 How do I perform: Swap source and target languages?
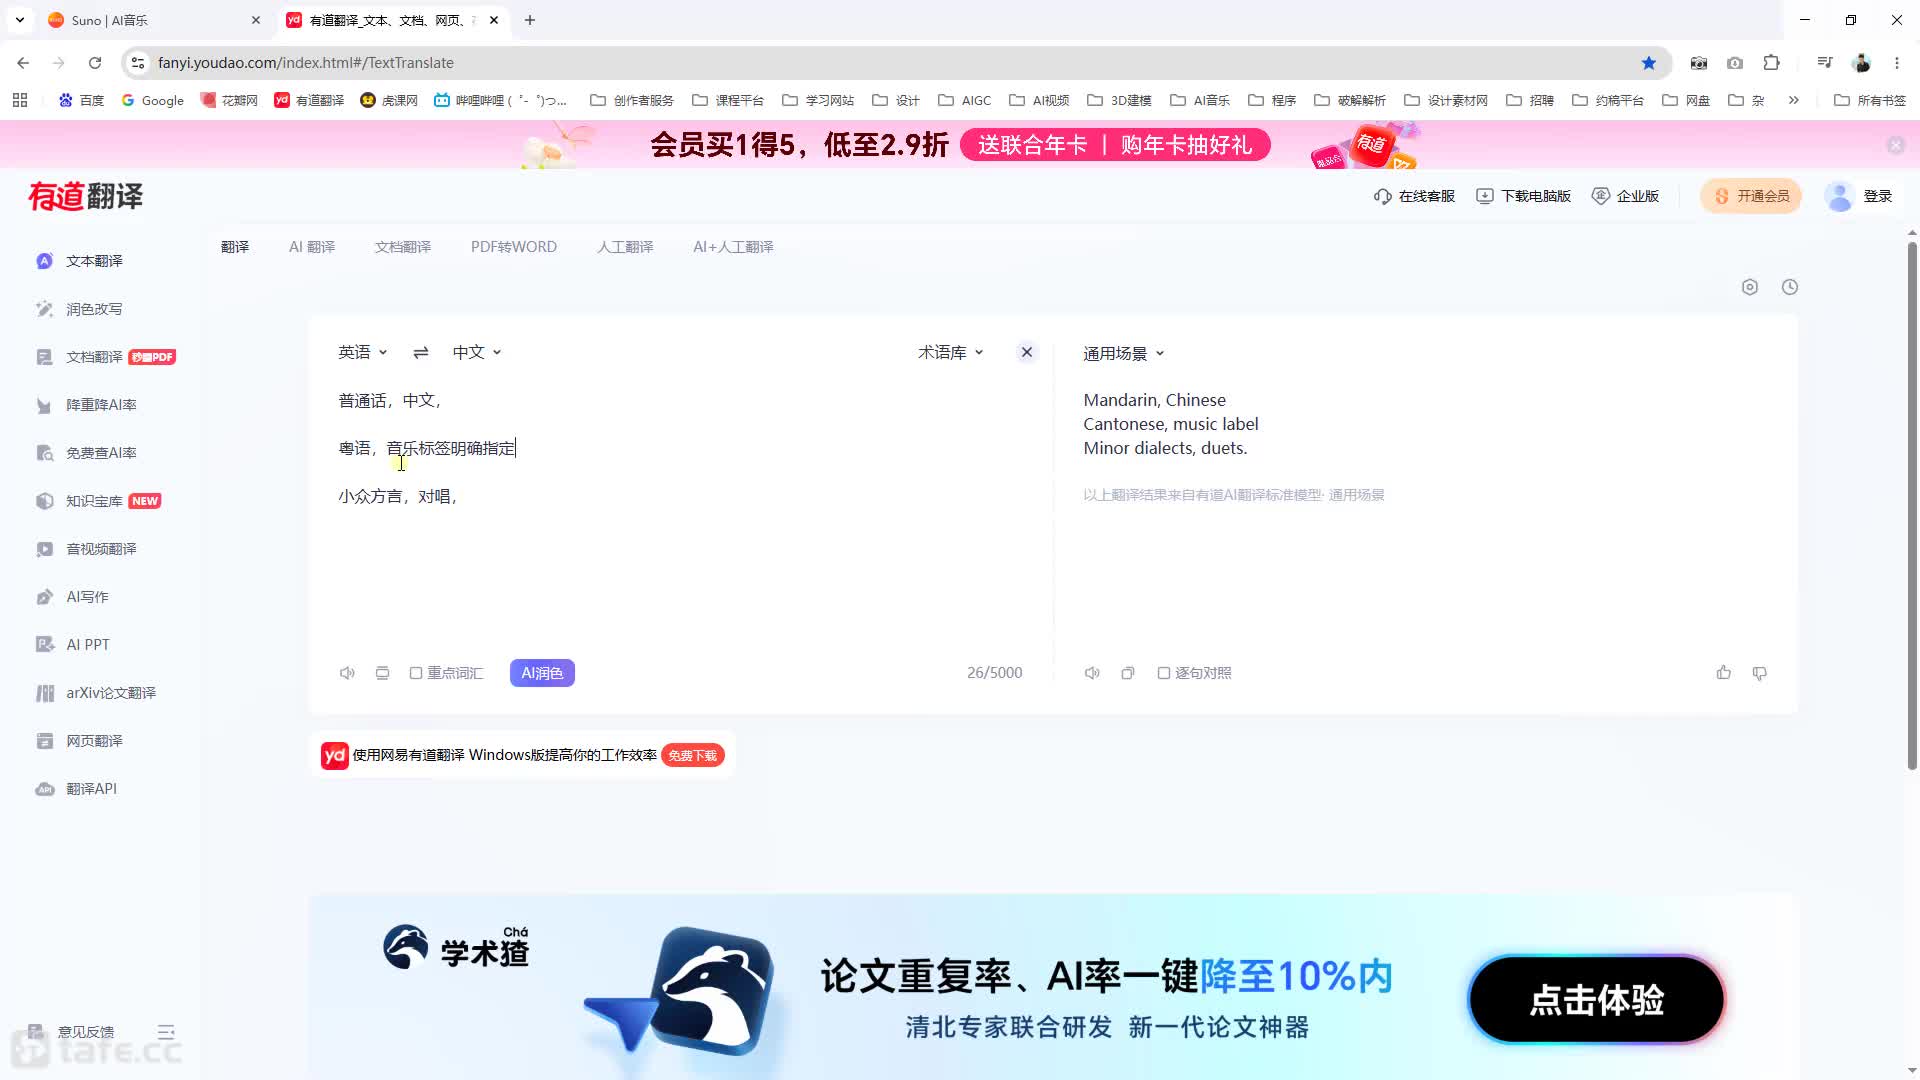coord(421,352)
